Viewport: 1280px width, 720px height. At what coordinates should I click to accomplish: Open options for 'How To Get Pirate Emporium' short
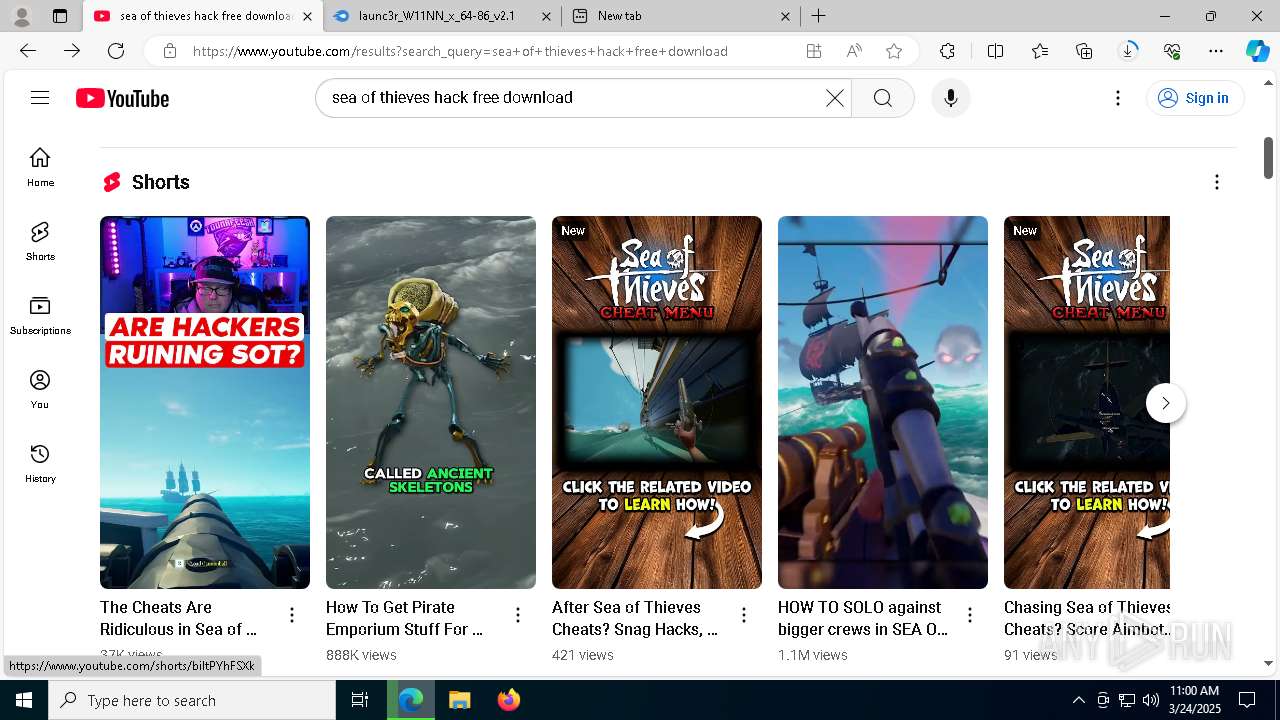click(518, 615)
